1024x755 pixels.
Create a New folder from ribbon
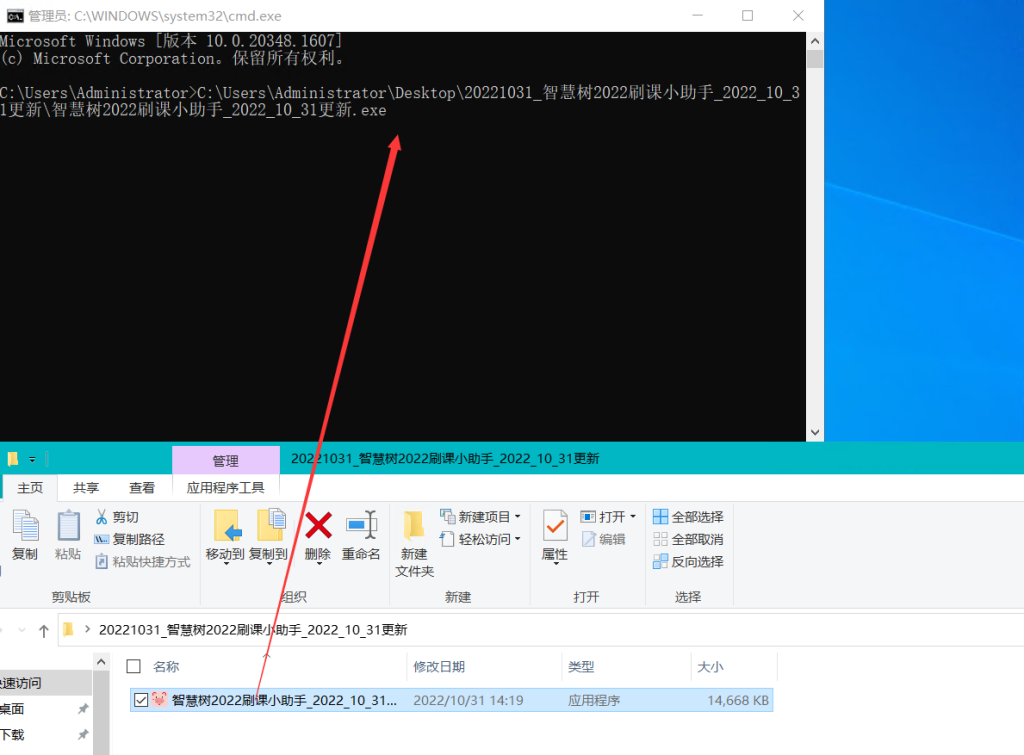point(414,542)
